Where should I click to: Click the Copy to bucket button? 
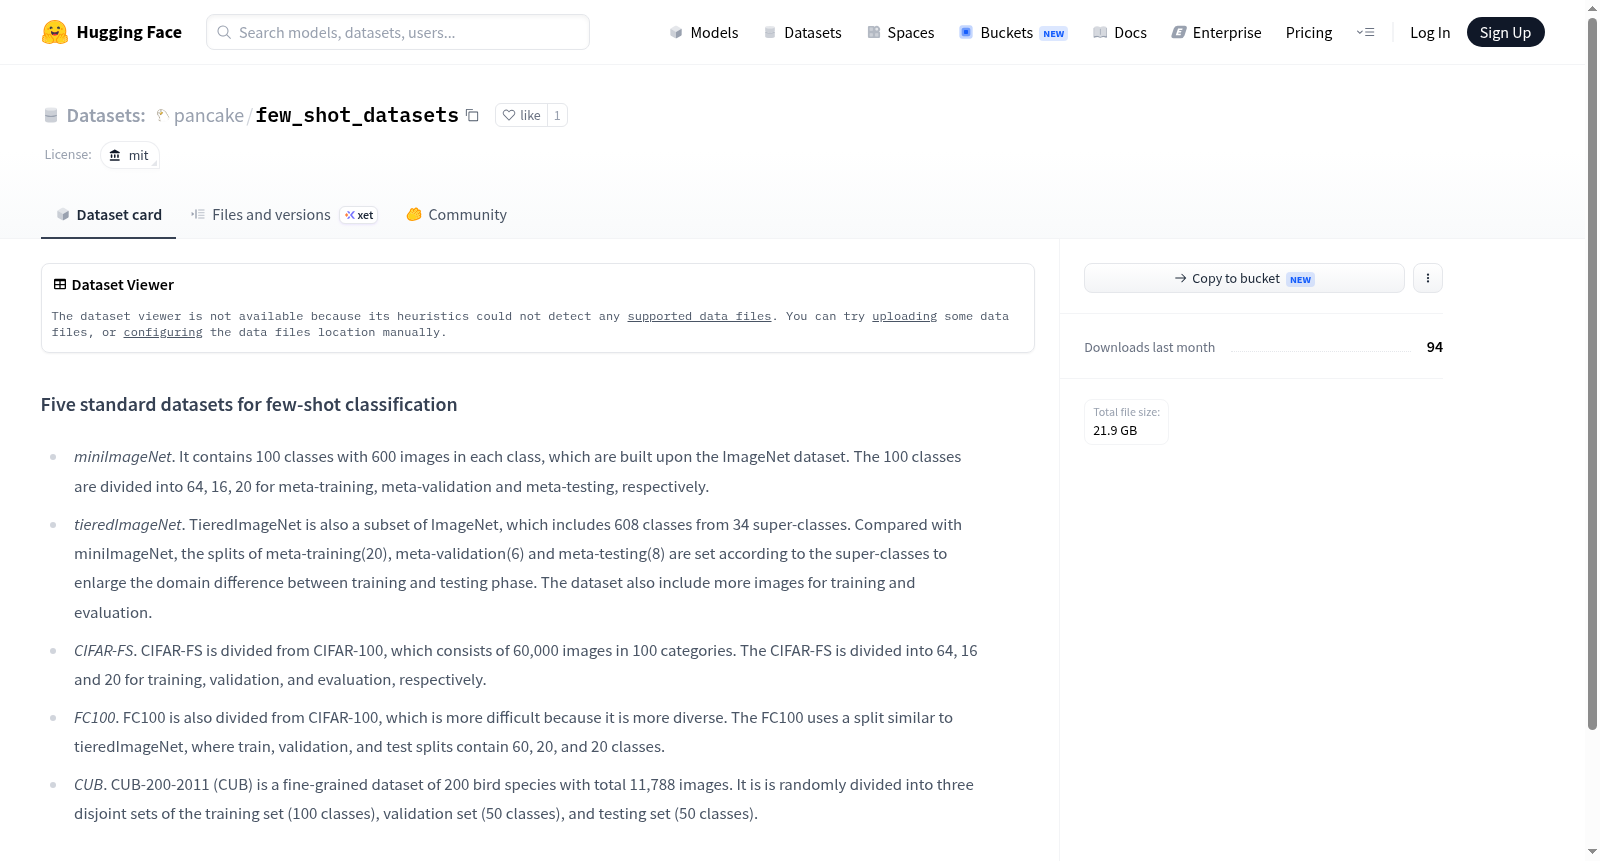tap(1244, 278)
